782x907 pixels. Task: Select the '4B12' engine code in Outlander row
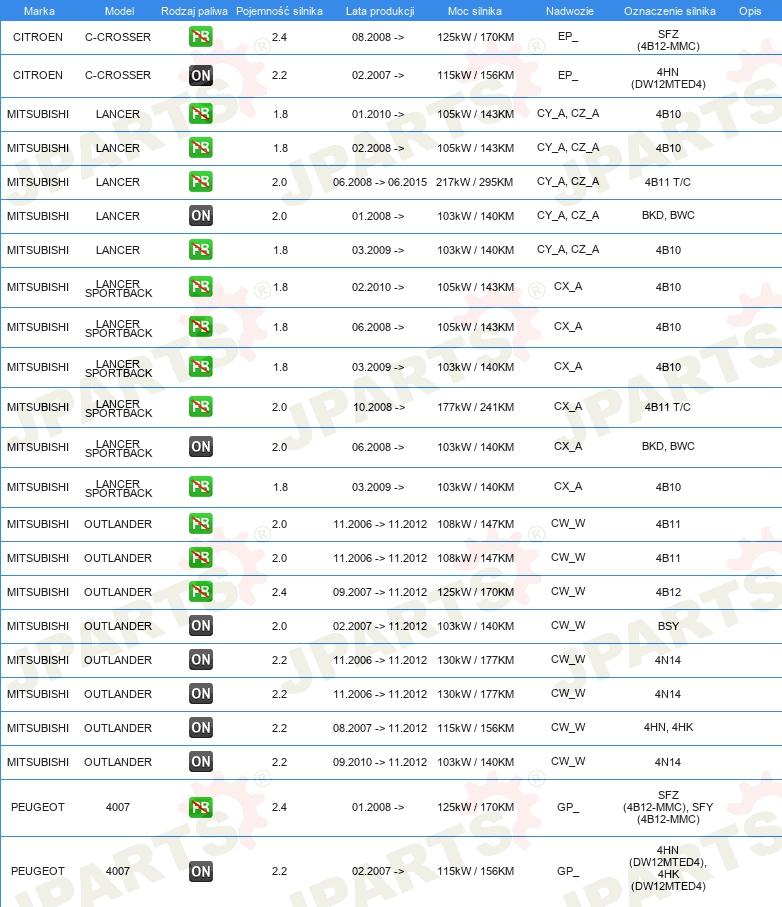(x=668, y=592)
